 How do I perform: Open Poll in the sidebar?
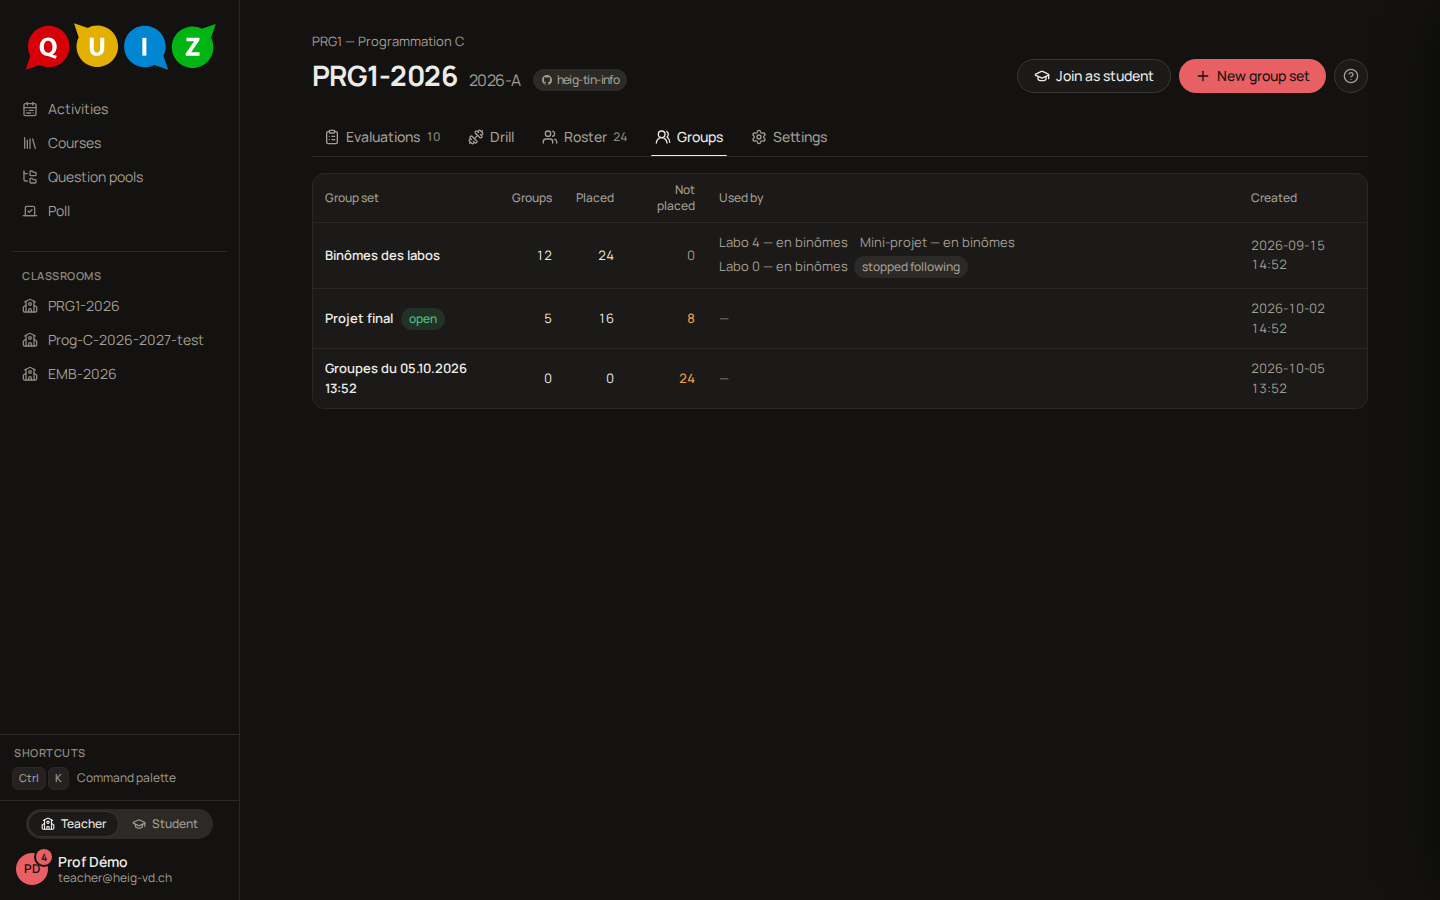[x=120, y=211]
